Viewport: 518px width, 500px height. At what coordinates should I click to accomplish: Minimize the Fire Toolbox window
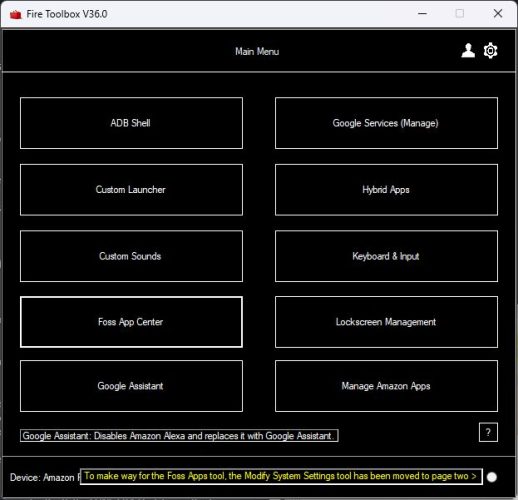[x=422, y=14]
